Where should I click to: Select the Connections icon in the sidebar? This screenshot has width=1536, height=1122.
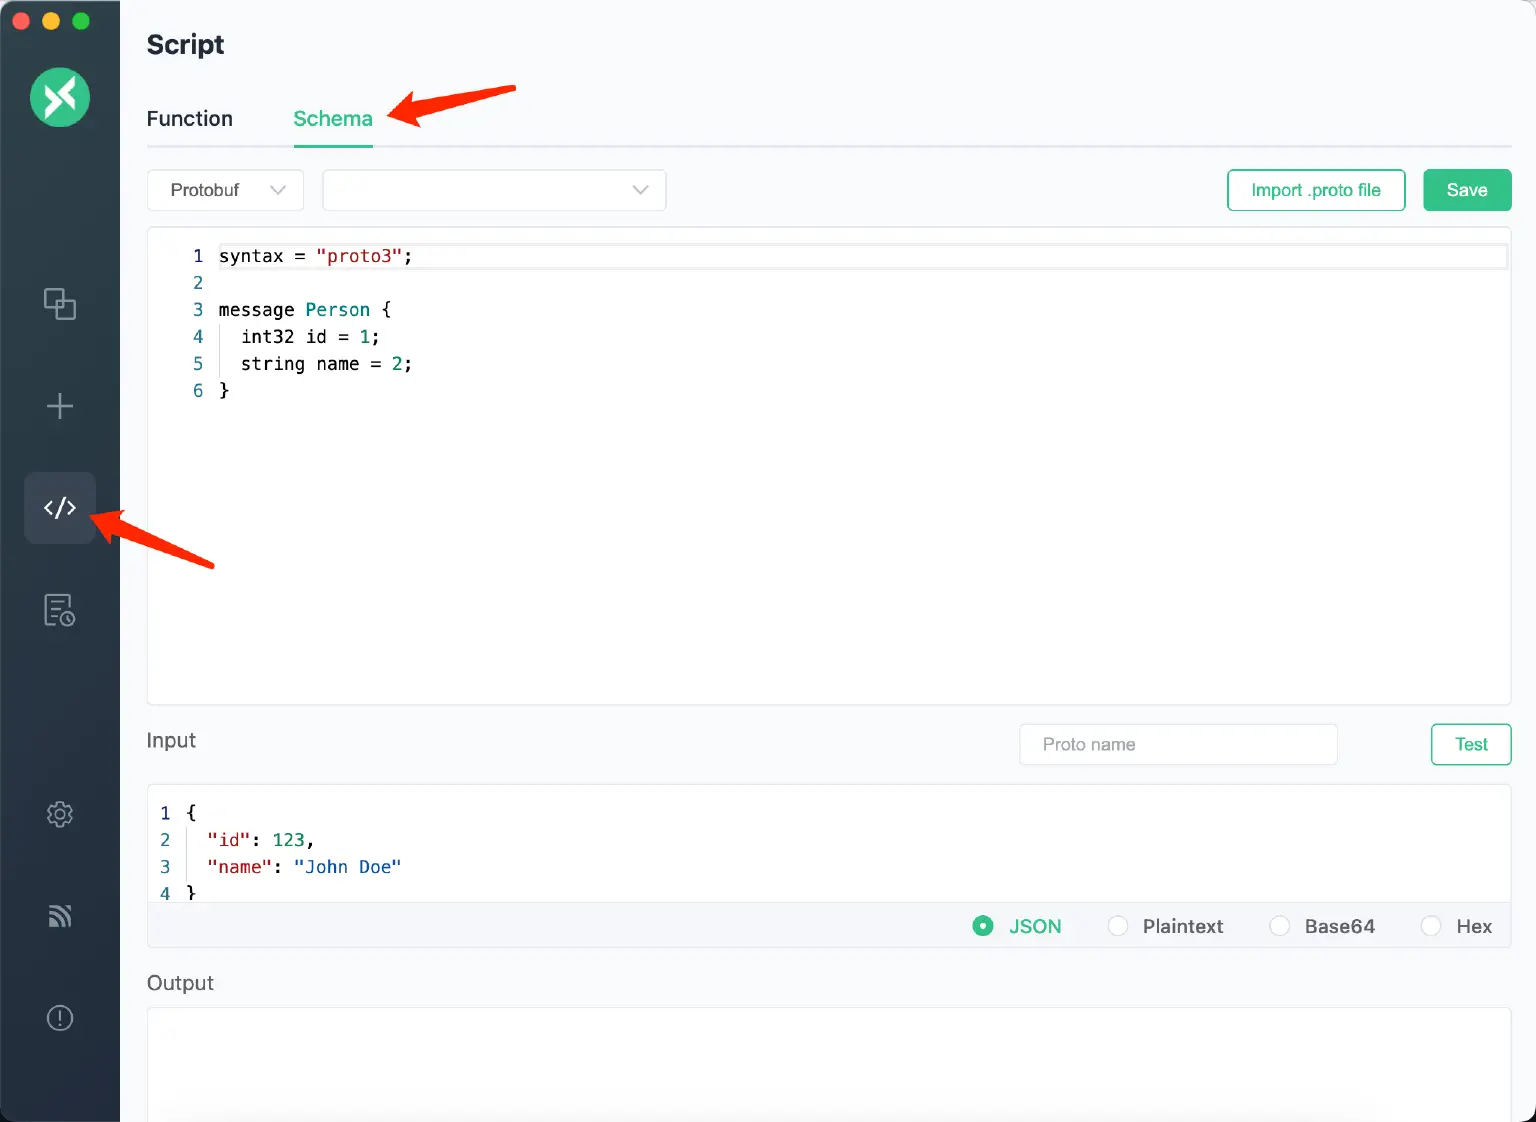pyautogui.click(x=60, y=304)
